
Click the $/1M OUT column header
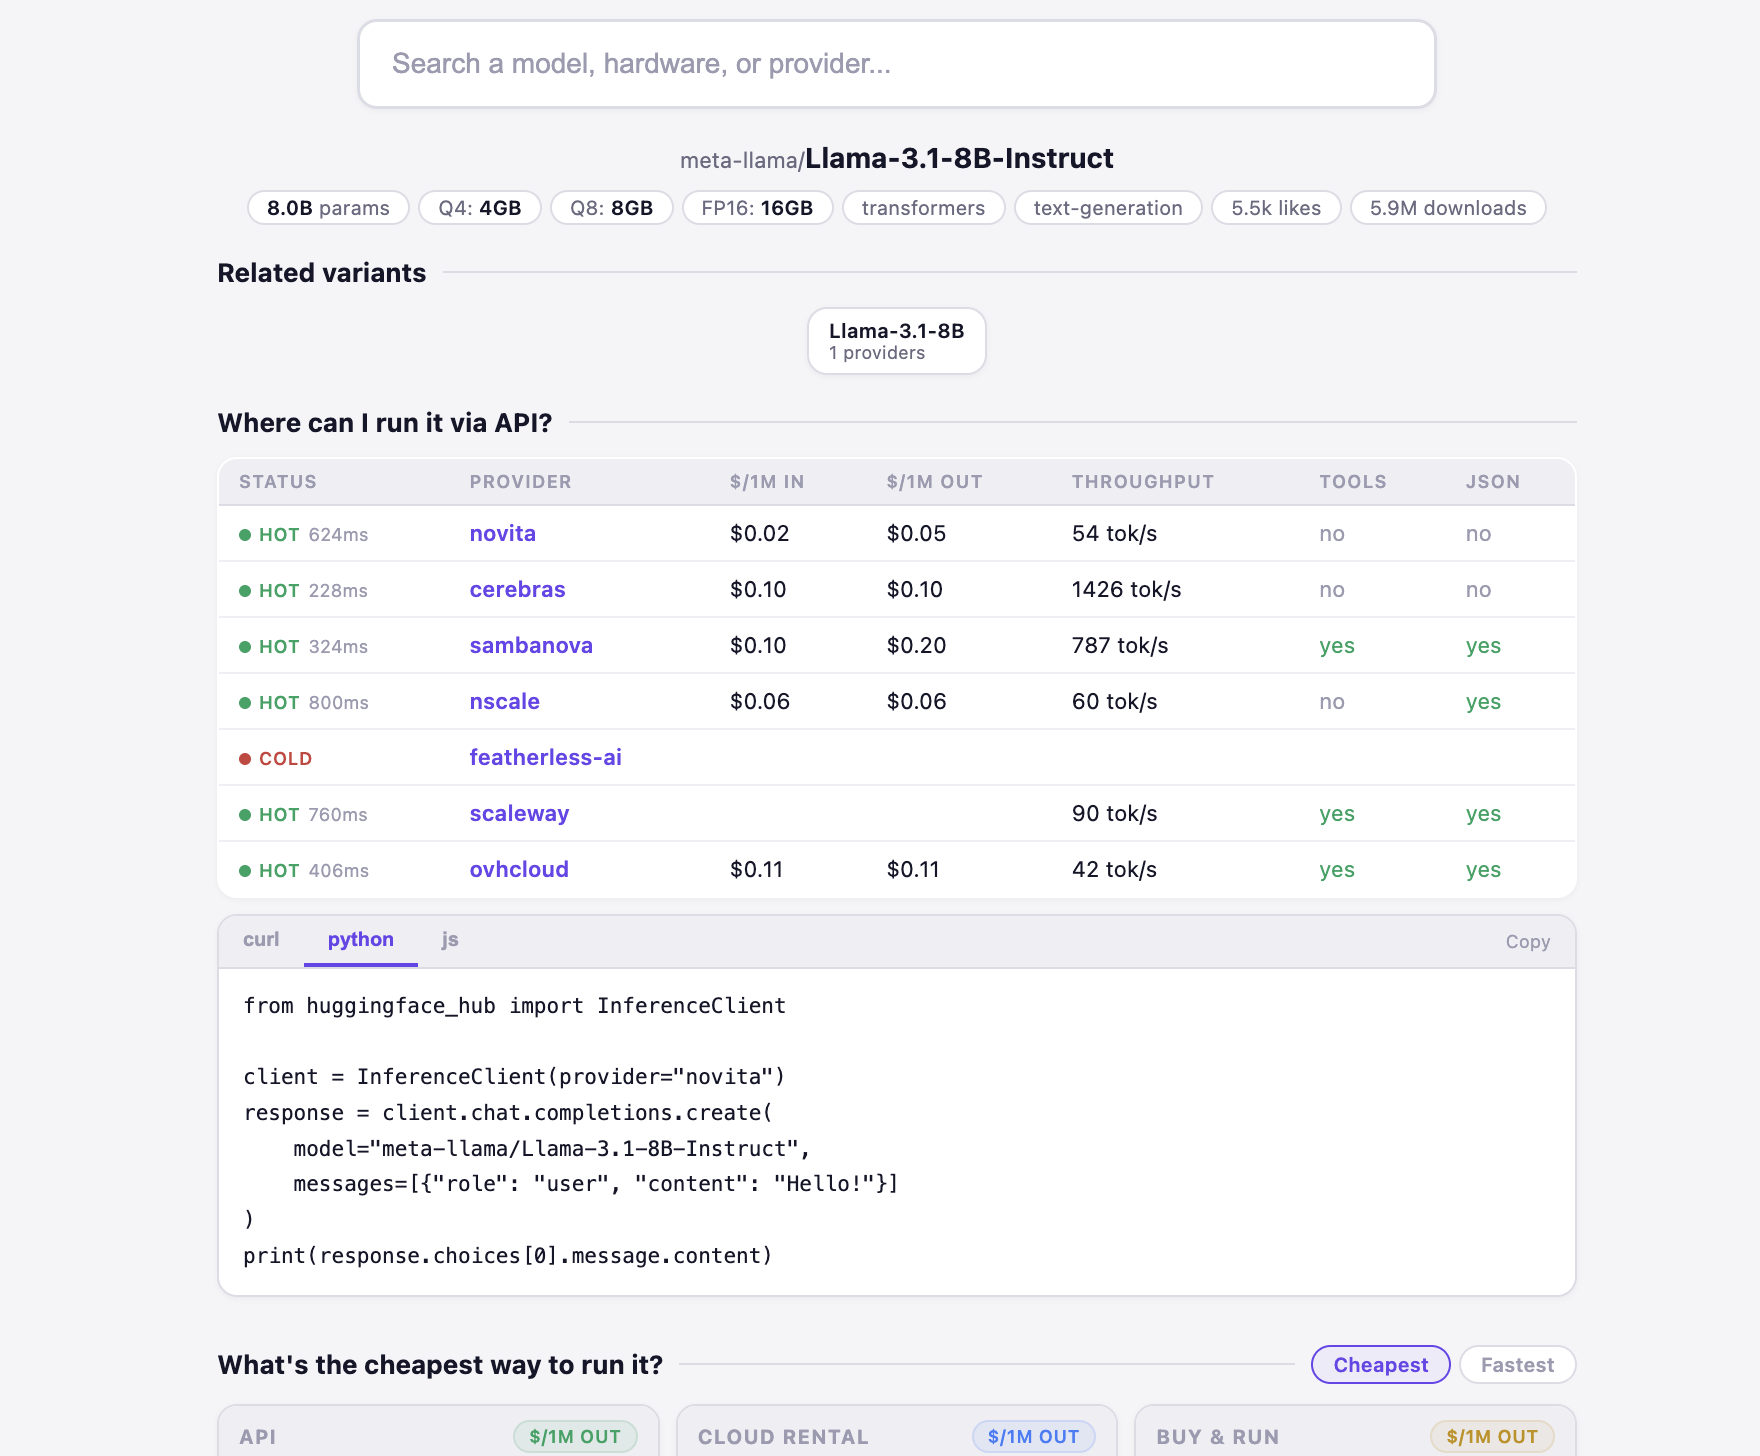[x=934, y=482]
